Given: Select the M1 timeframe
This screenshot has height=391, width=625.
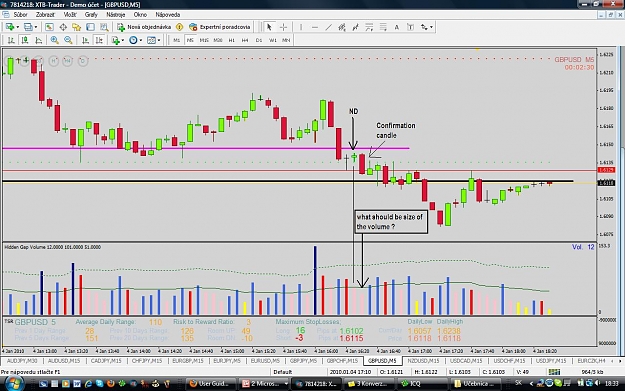Looking at the screenshot, I should tap(177, 40).
